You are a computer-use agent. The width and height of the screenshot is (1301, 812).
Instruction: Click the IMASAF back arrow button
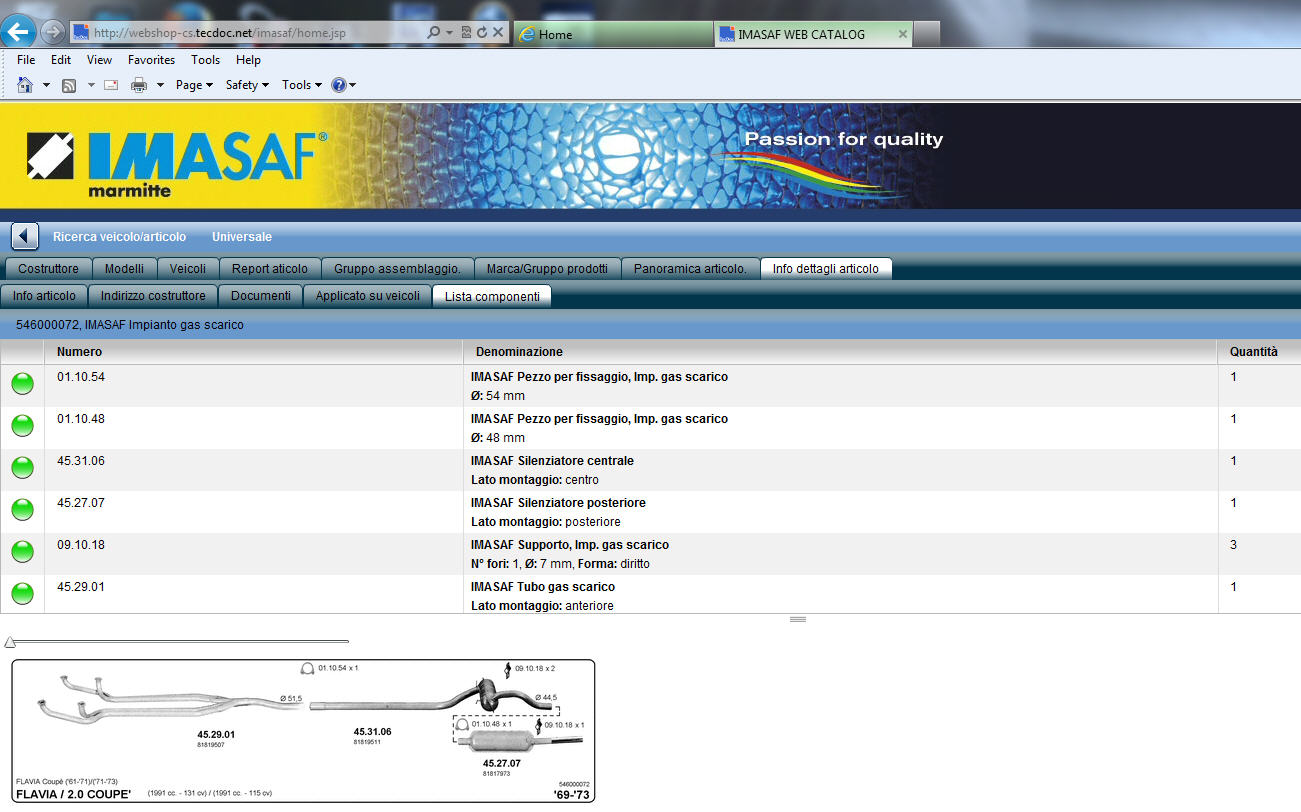(25, 237)
